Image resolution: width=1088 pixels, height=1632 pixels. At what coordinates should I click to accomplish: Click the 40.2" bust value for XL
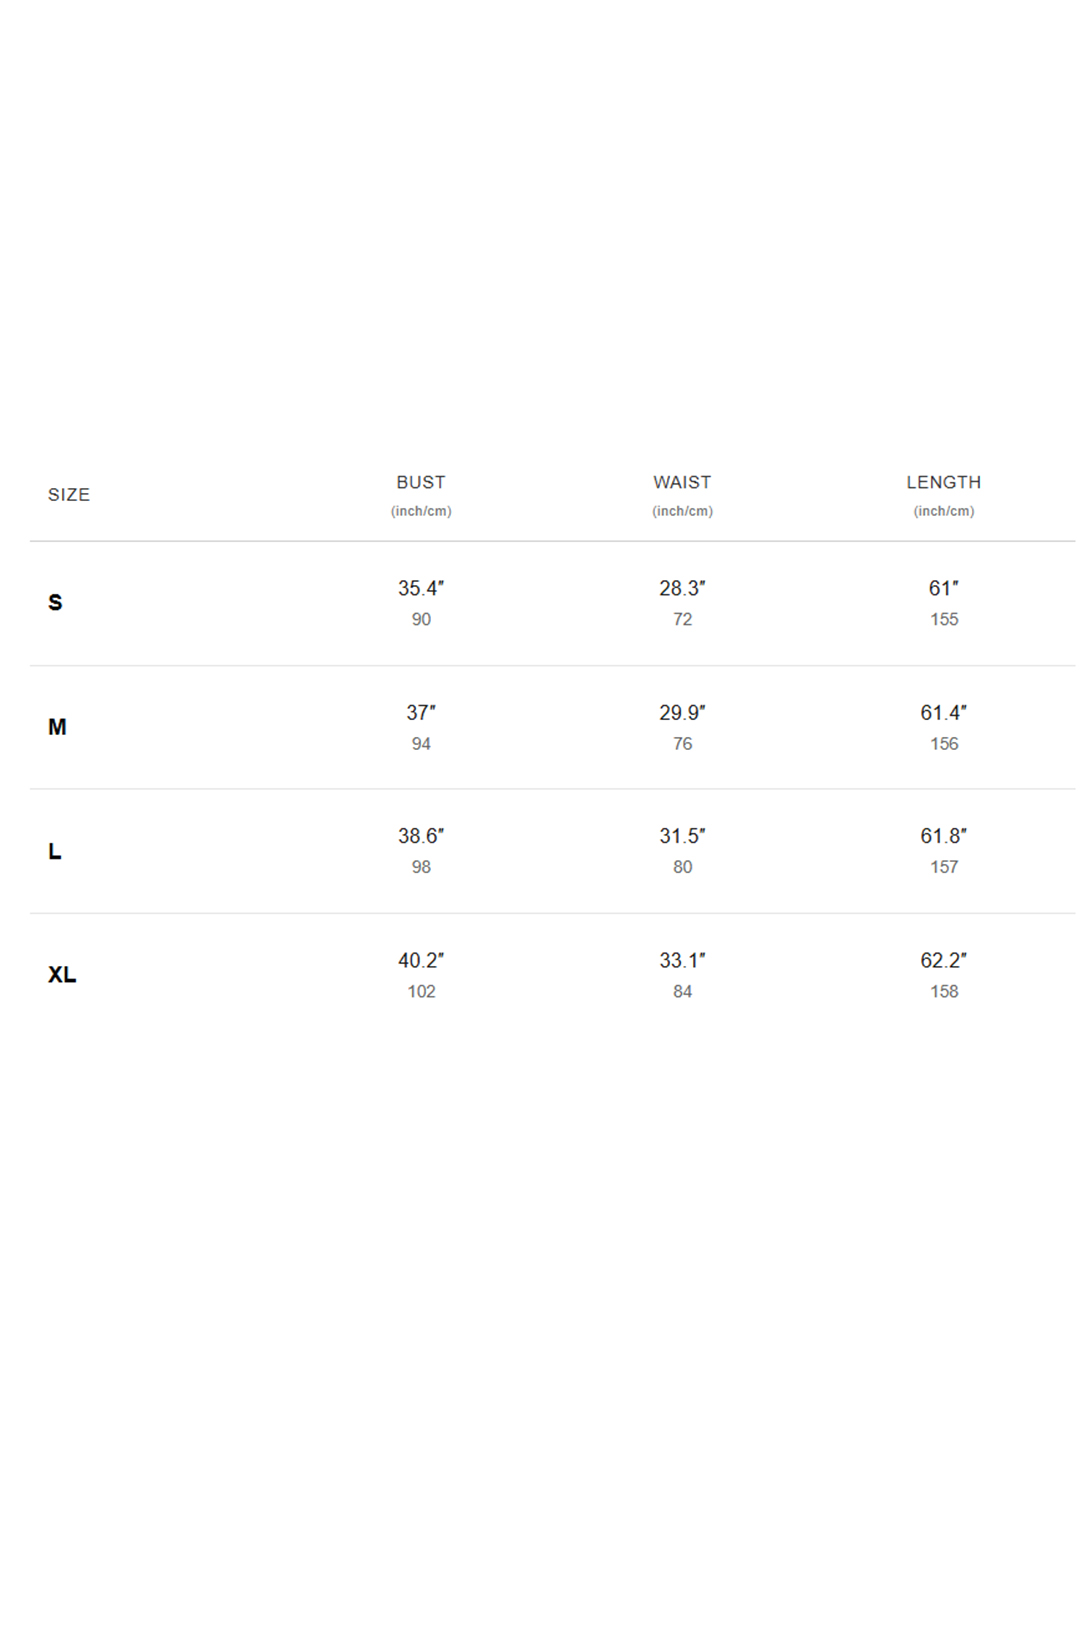[421, 960]
